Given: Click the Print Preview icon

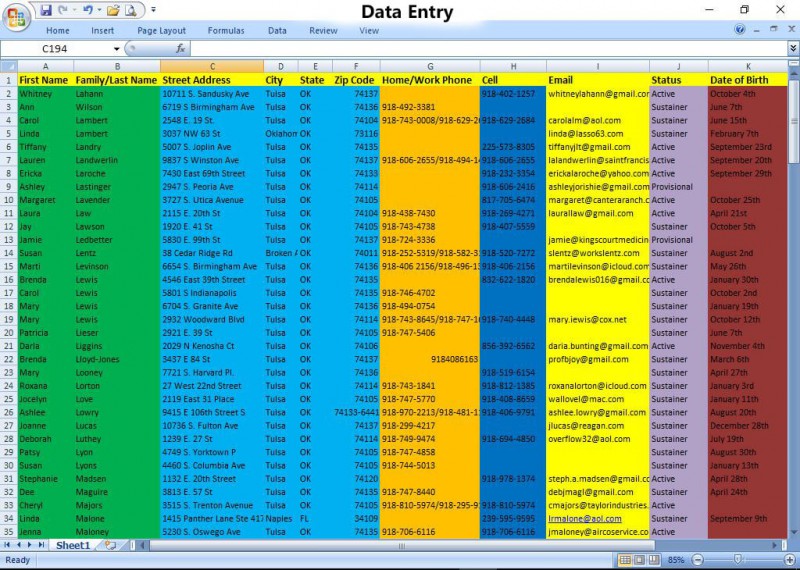Looking at the screenshot, I should 131,10.
